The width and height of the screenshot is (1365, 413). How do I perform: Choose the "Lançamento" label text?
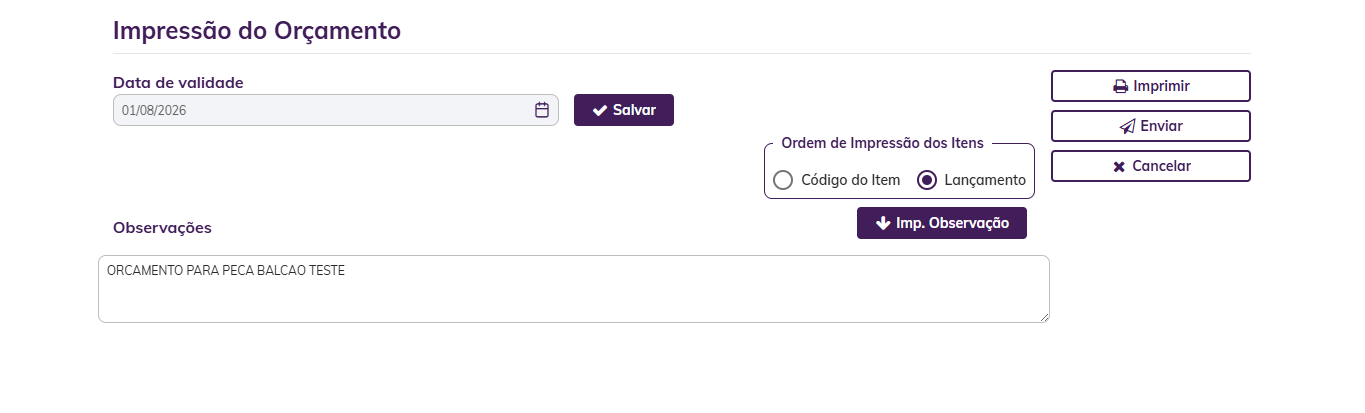985,180
